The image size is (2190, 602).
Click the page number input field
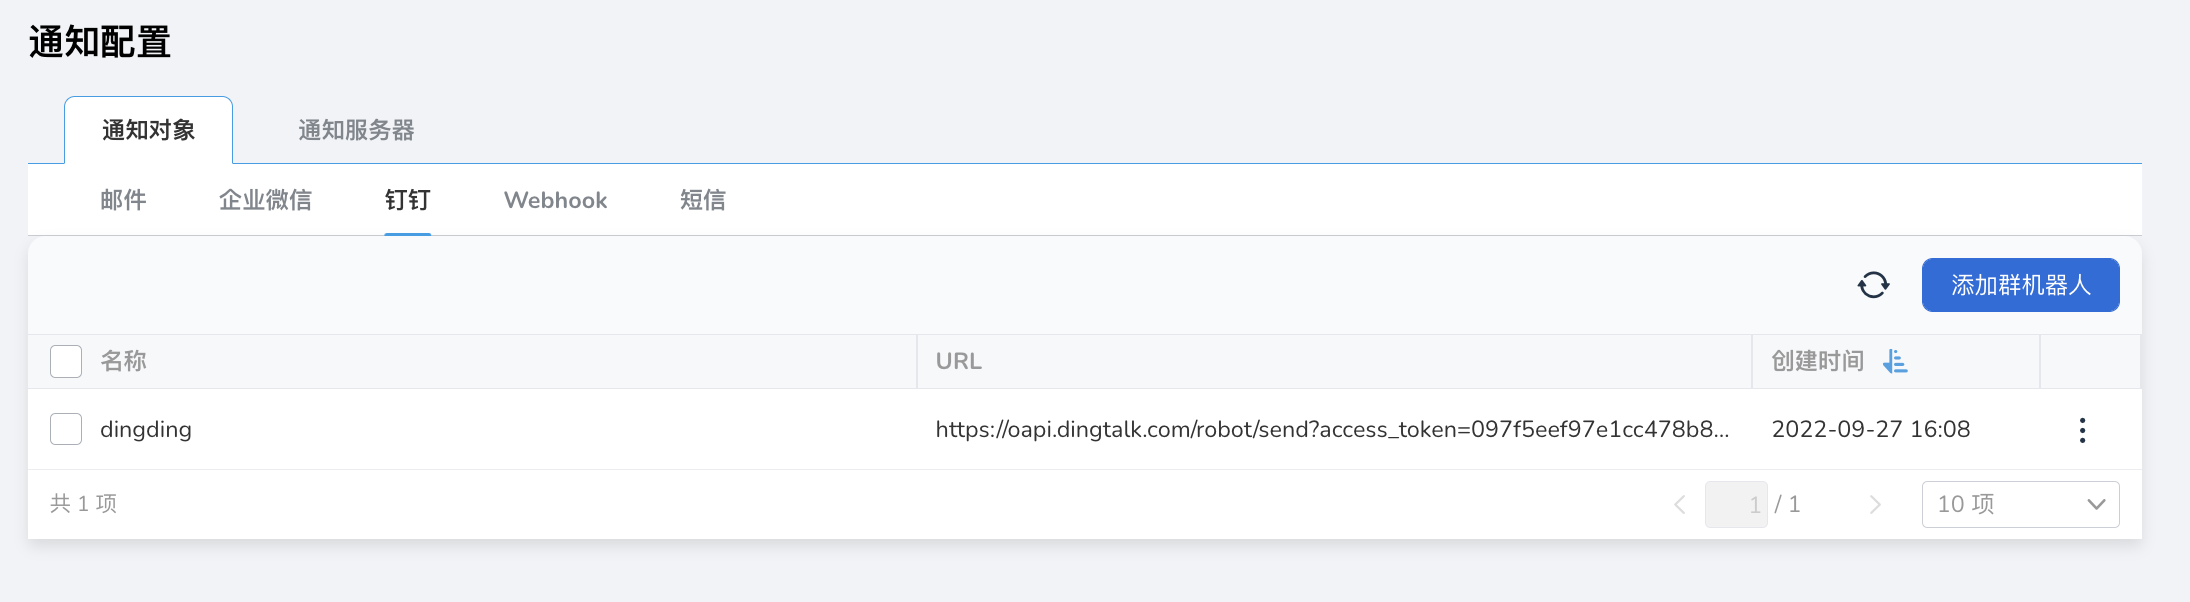1736,505
